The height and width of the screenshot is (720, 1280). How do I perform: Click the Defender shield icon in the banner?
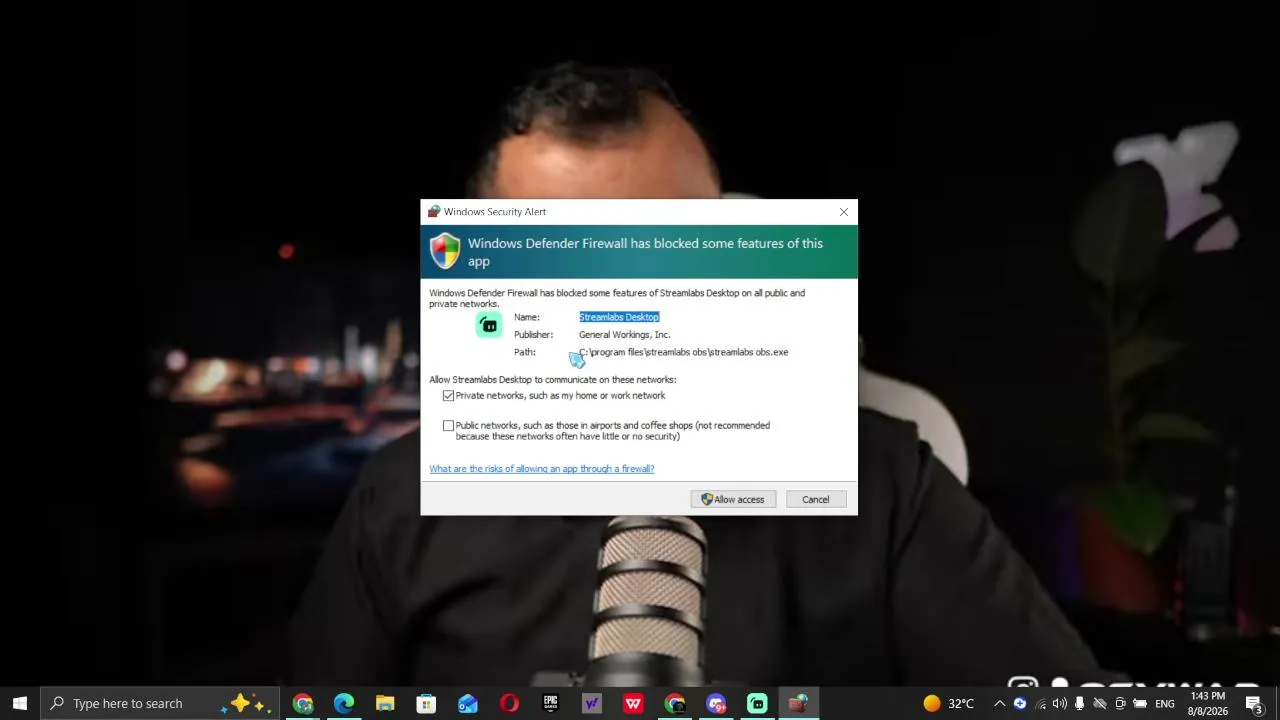click(x=445, y=251)
